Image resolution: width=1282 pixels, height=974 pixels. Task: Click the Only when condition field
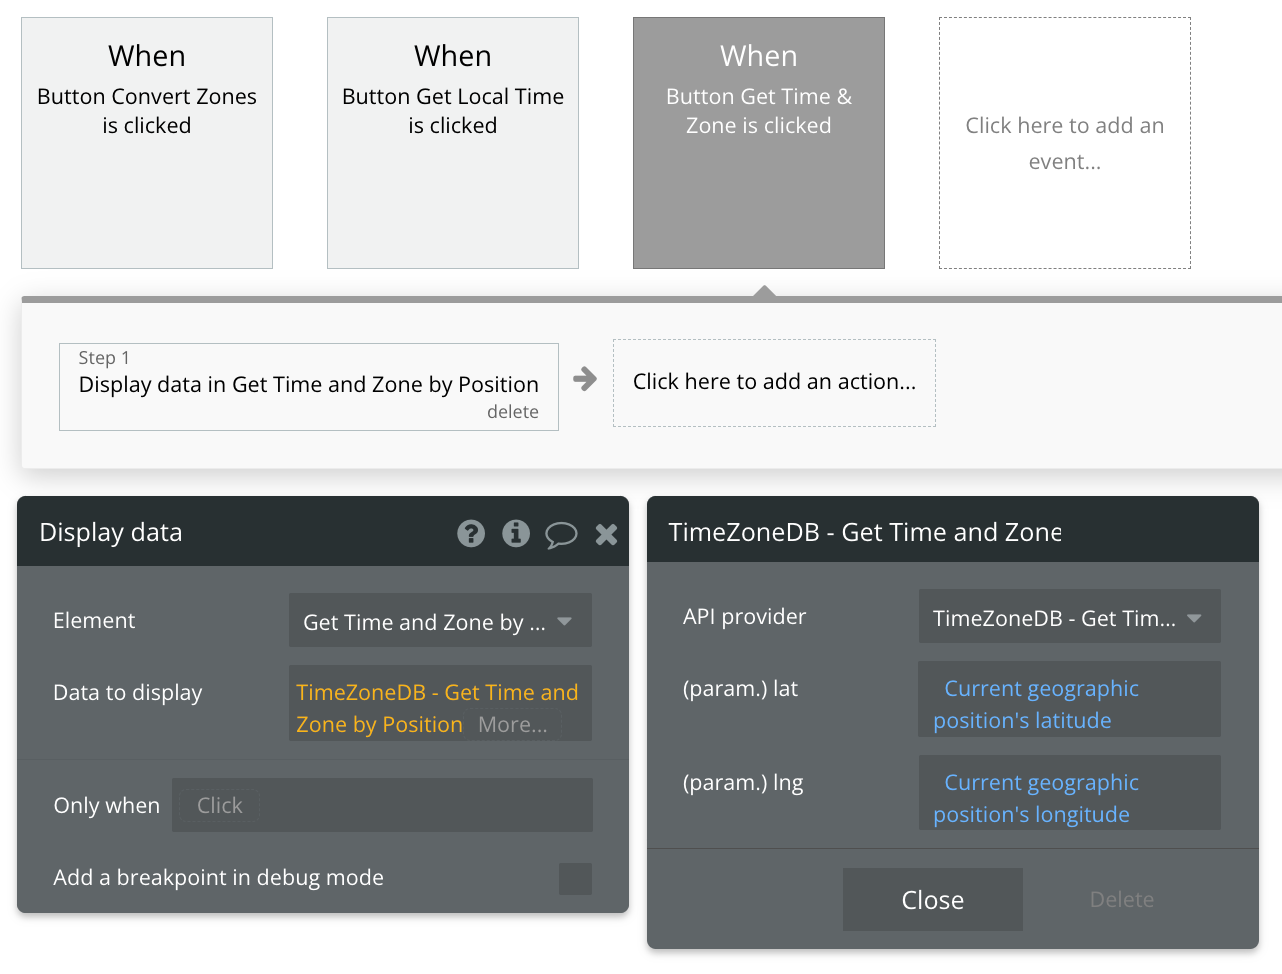pos(382,805)
